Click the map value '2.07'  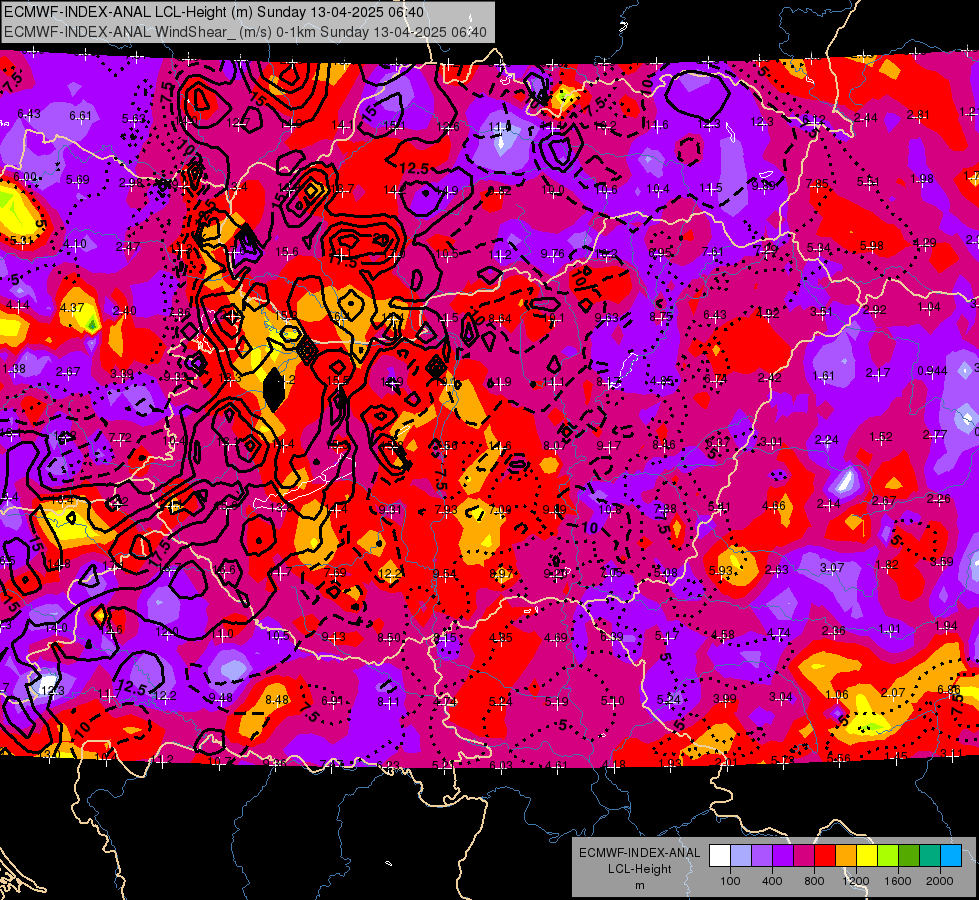click(x=893, y=693)
